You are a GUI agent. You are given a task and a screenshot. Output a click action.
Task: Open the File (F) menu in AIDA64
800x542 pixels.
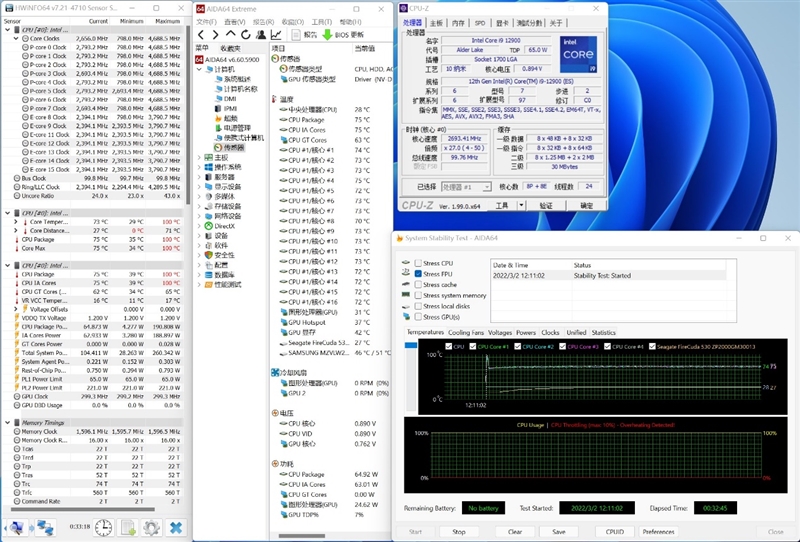pos(206,21)
